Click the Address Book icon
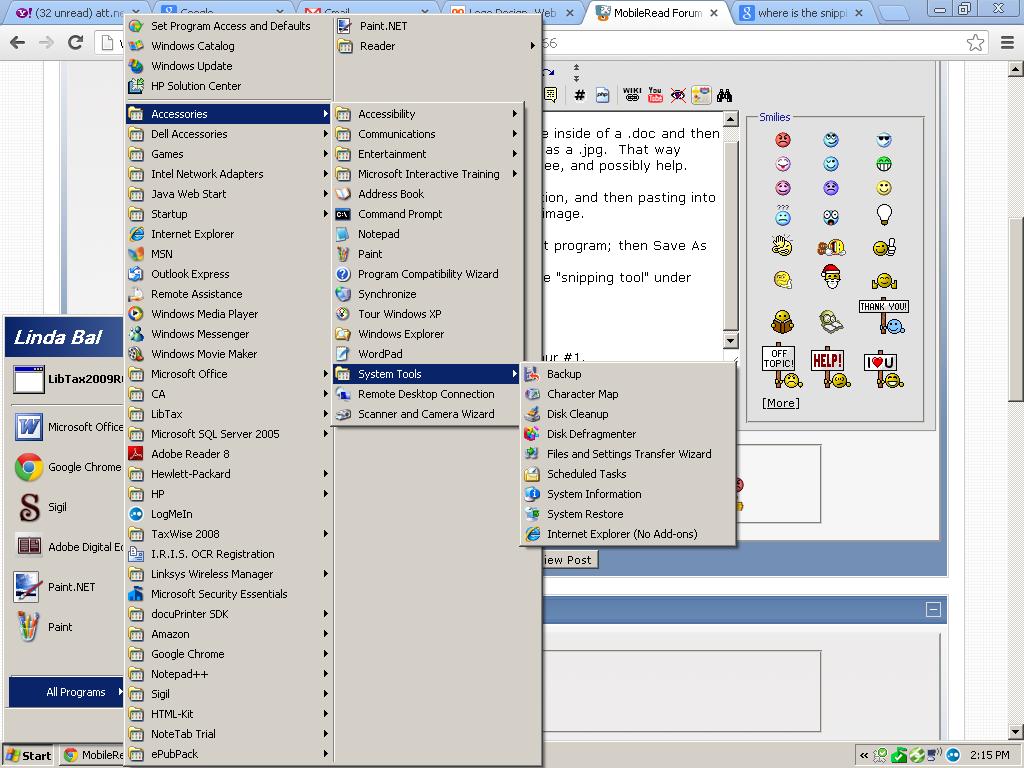This screenshot has height=768, width=1024. pyautogui.click(x=343, y=194)
